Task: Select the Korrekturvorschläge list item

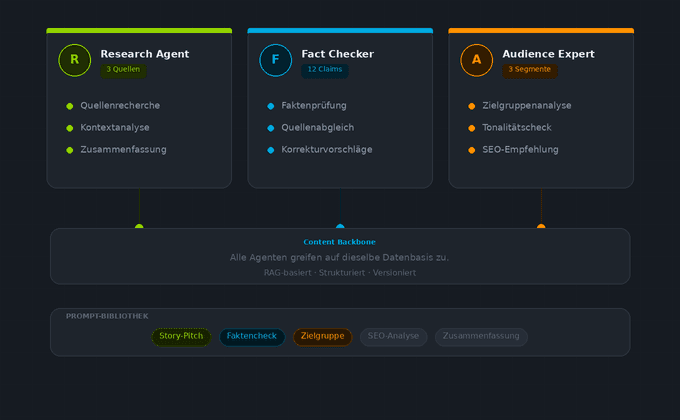Action: tap(327, 150)
